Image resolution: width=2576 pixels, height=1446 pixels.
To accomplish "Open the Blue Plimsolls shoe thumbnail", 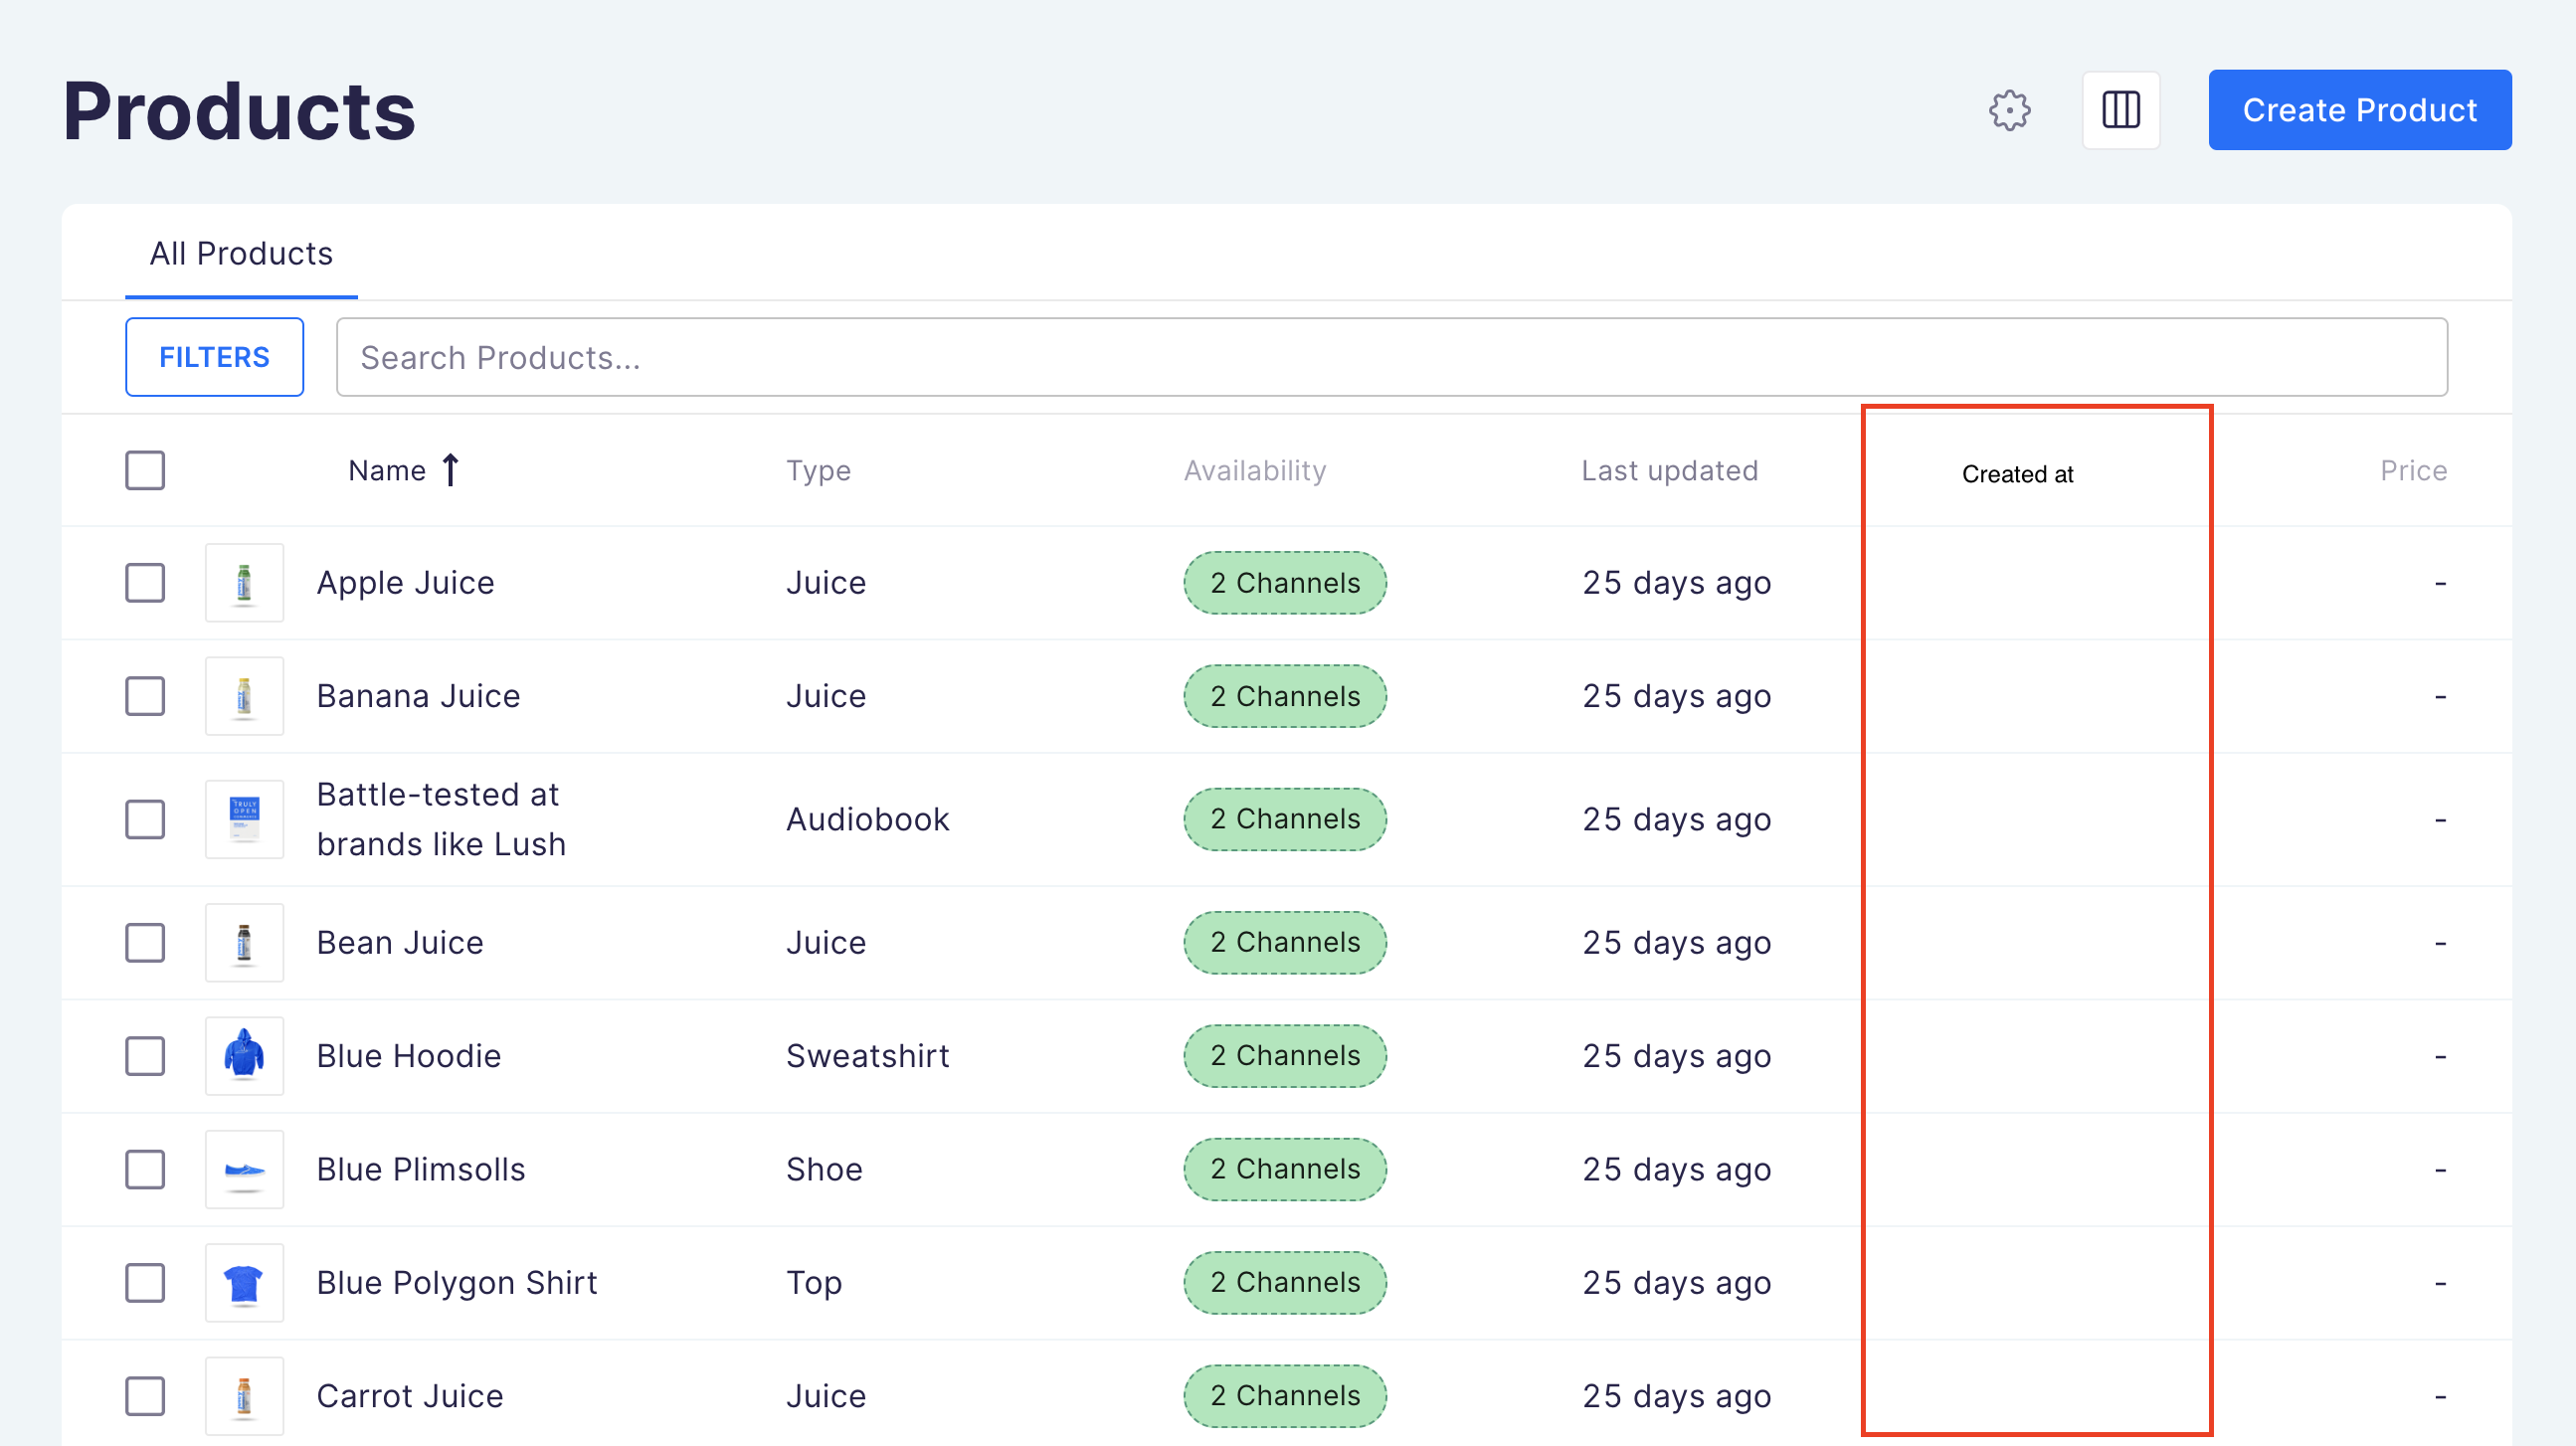I will coord(244,1169).
